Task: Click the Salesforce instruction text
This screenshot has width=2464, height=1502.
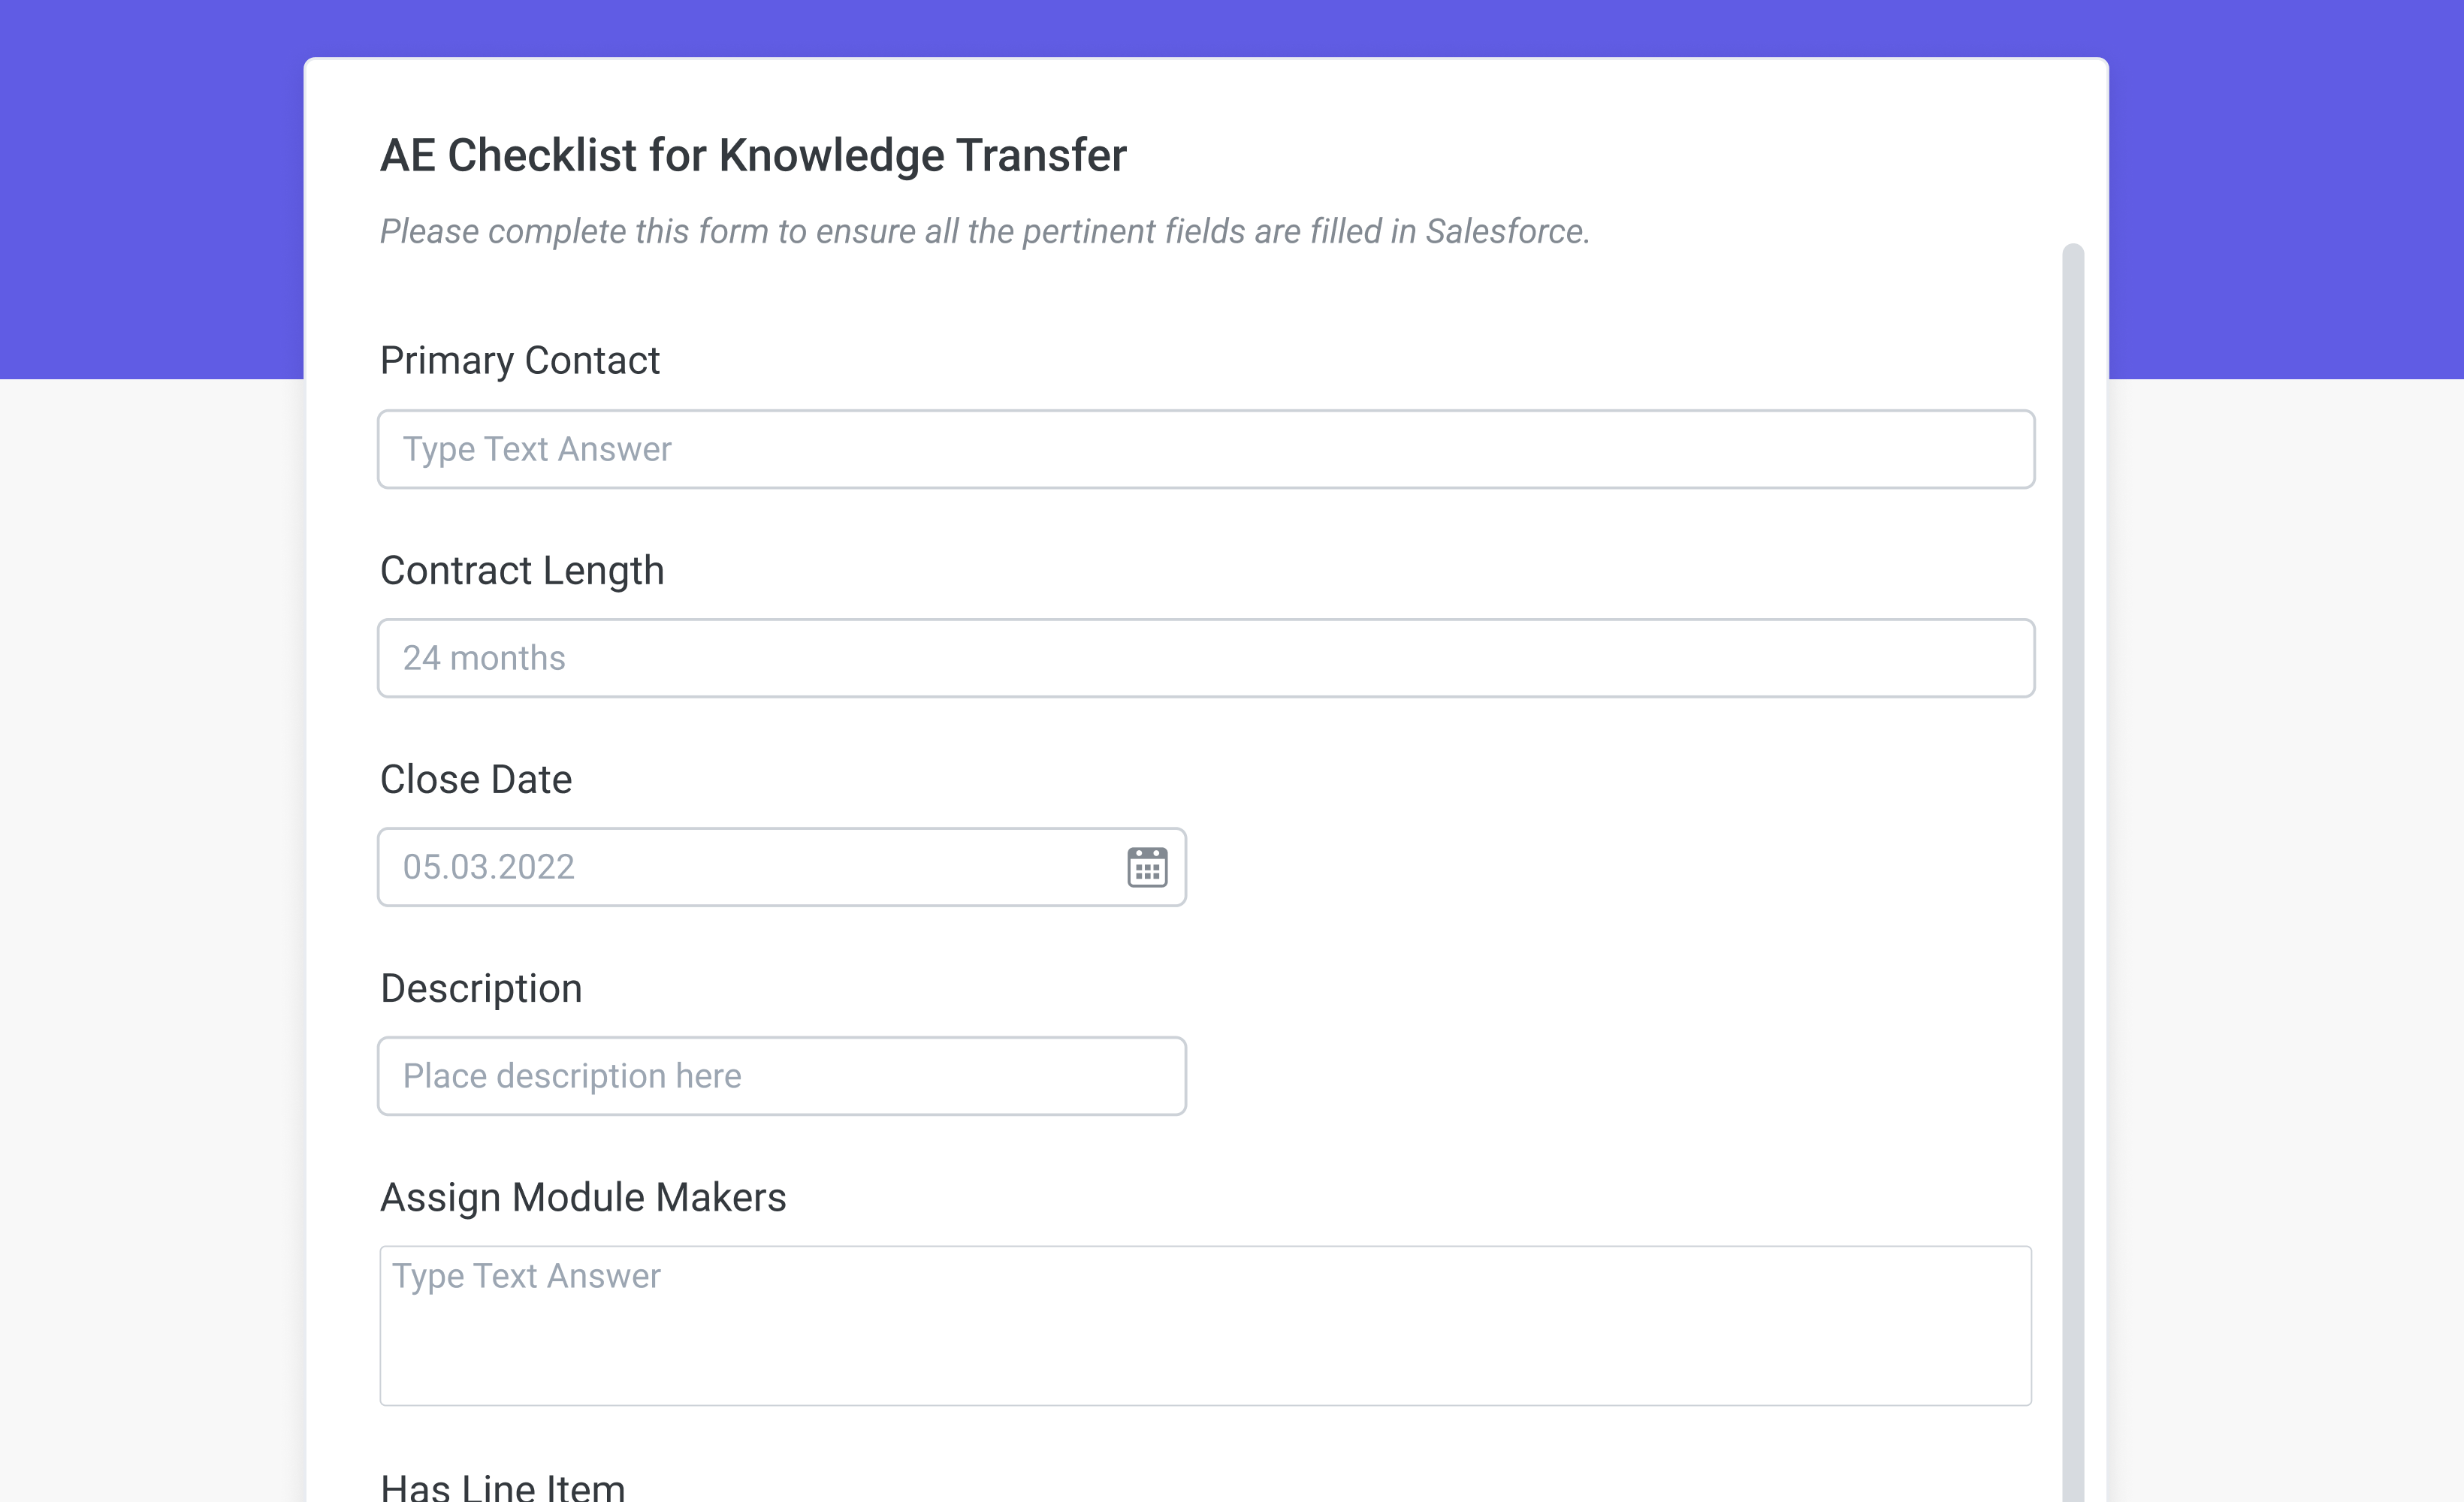Action: (985, 231)
